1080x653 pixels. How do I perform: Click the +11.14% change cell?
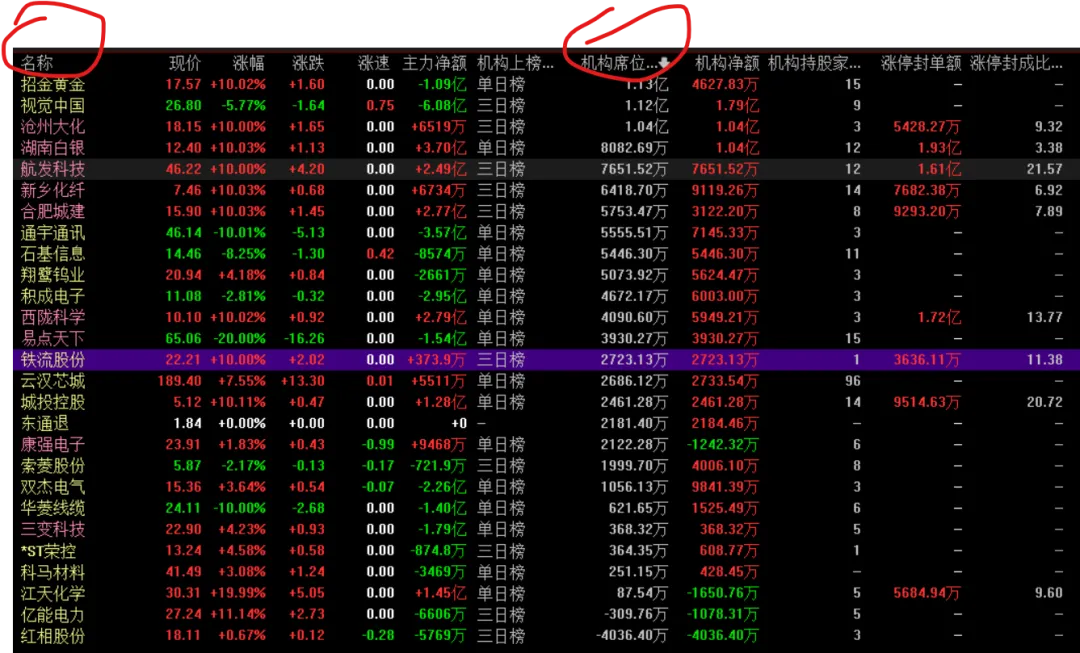tap(238, 614)
